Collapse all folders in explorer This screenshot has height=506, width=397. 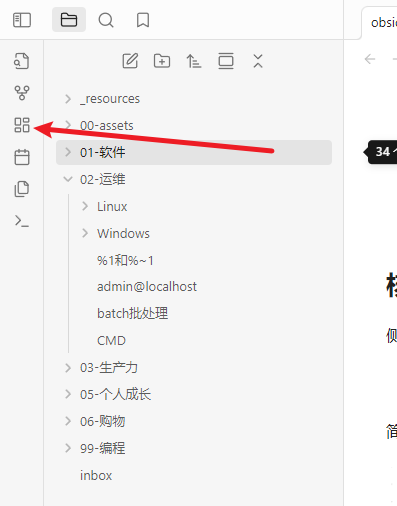click(x=258, y=61)
